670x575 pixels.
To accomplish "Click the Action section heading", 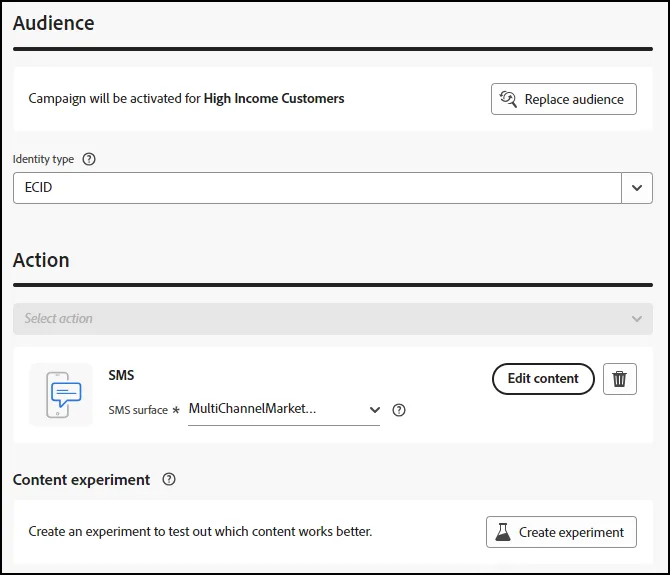I will [x=41, y=260].
